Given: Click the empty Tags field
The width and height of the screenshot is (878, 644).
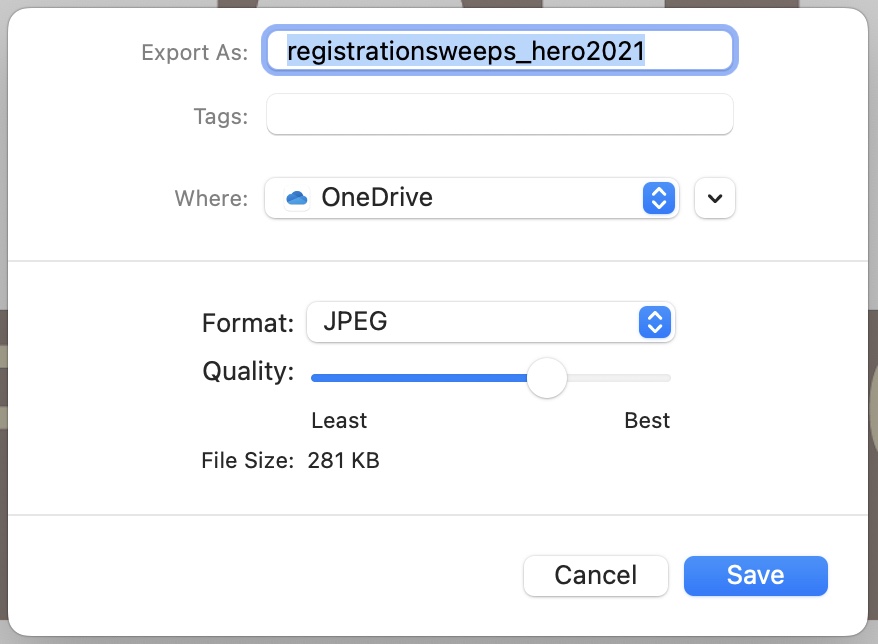Looking at the screenshot, I should [500, 115].
